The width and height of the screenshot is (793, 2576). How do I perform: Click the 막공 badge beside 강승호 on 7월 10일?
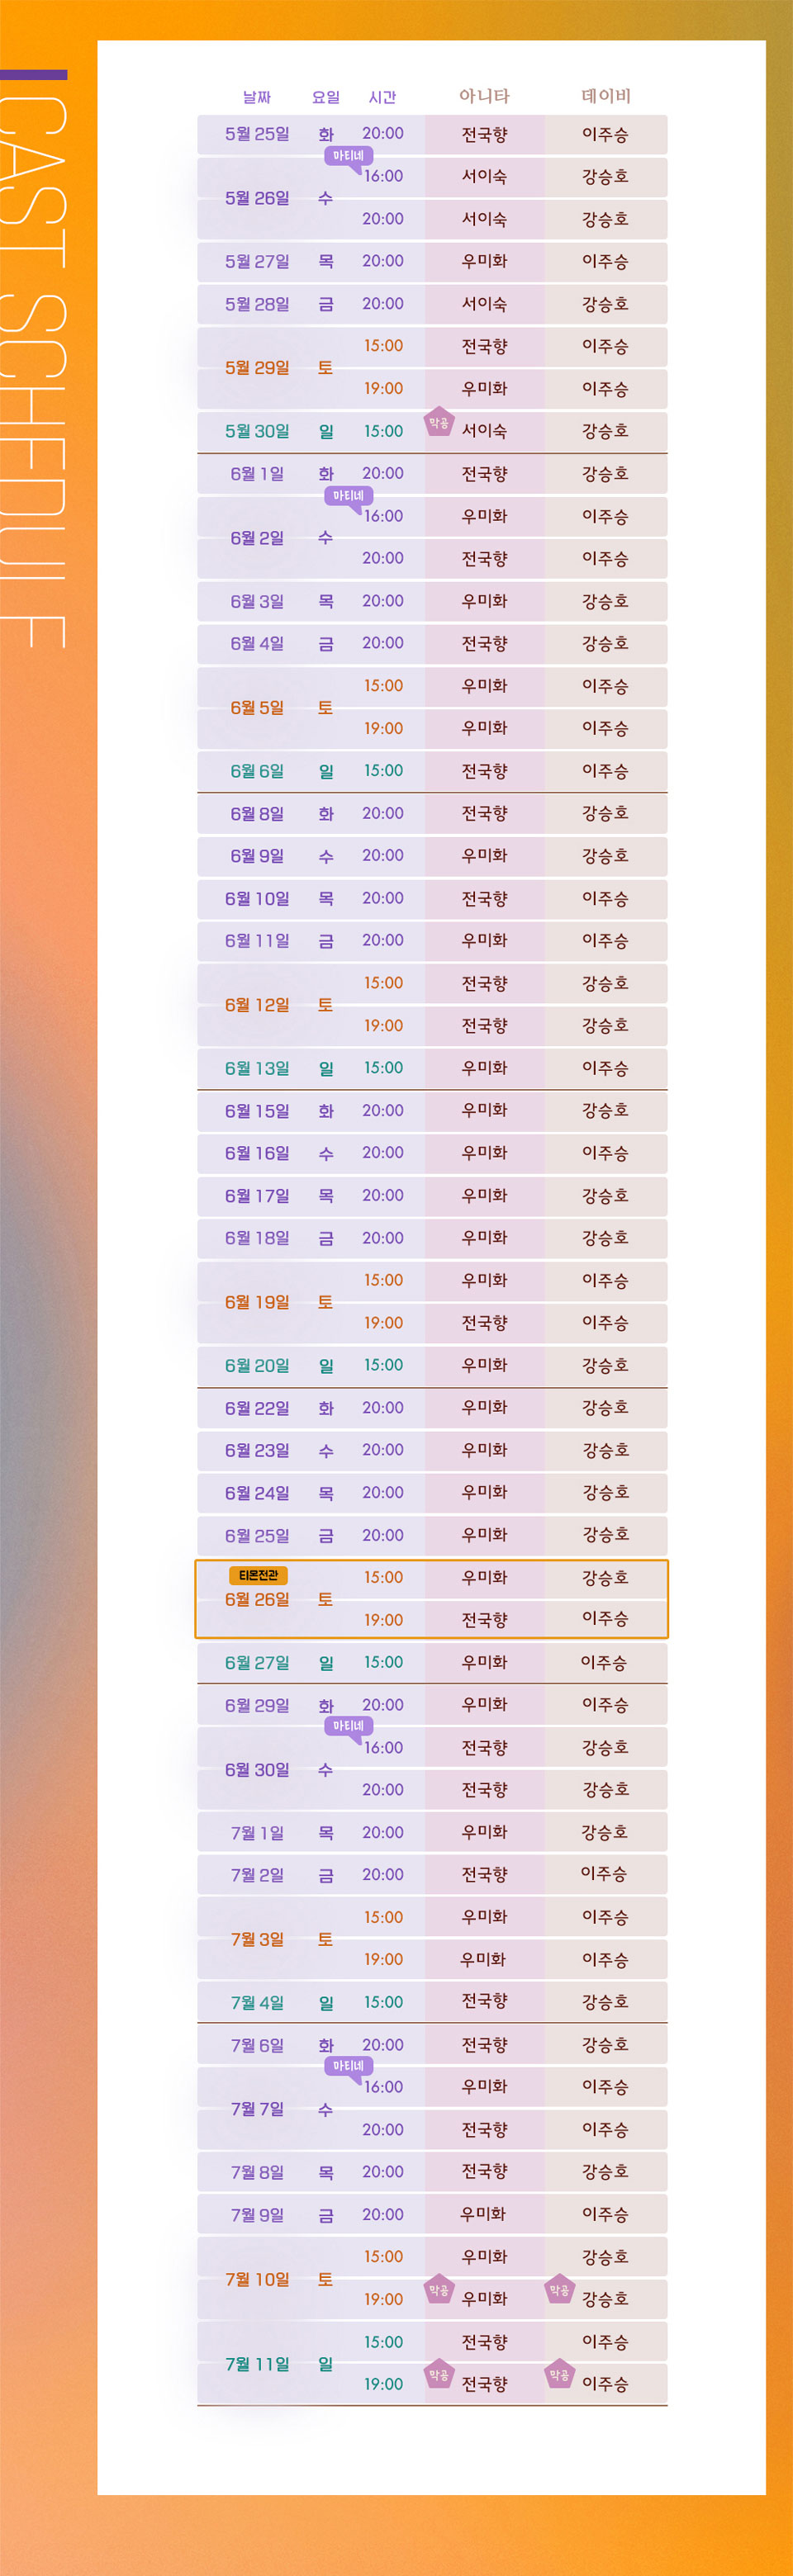click(559, 2290)
